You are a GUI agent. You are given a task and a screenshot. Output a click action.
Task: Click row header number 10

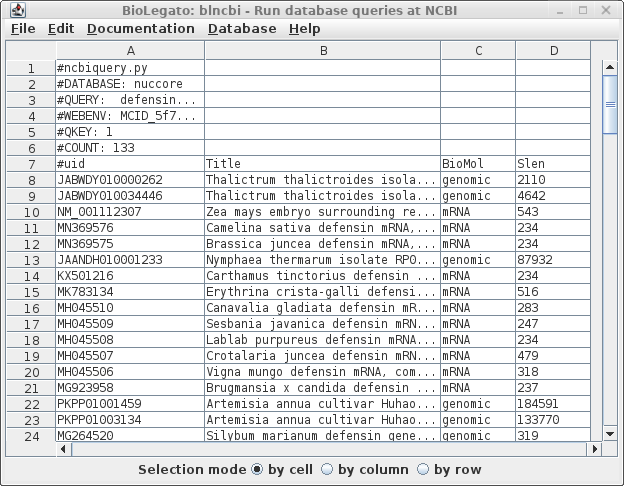tap(31, 212)
